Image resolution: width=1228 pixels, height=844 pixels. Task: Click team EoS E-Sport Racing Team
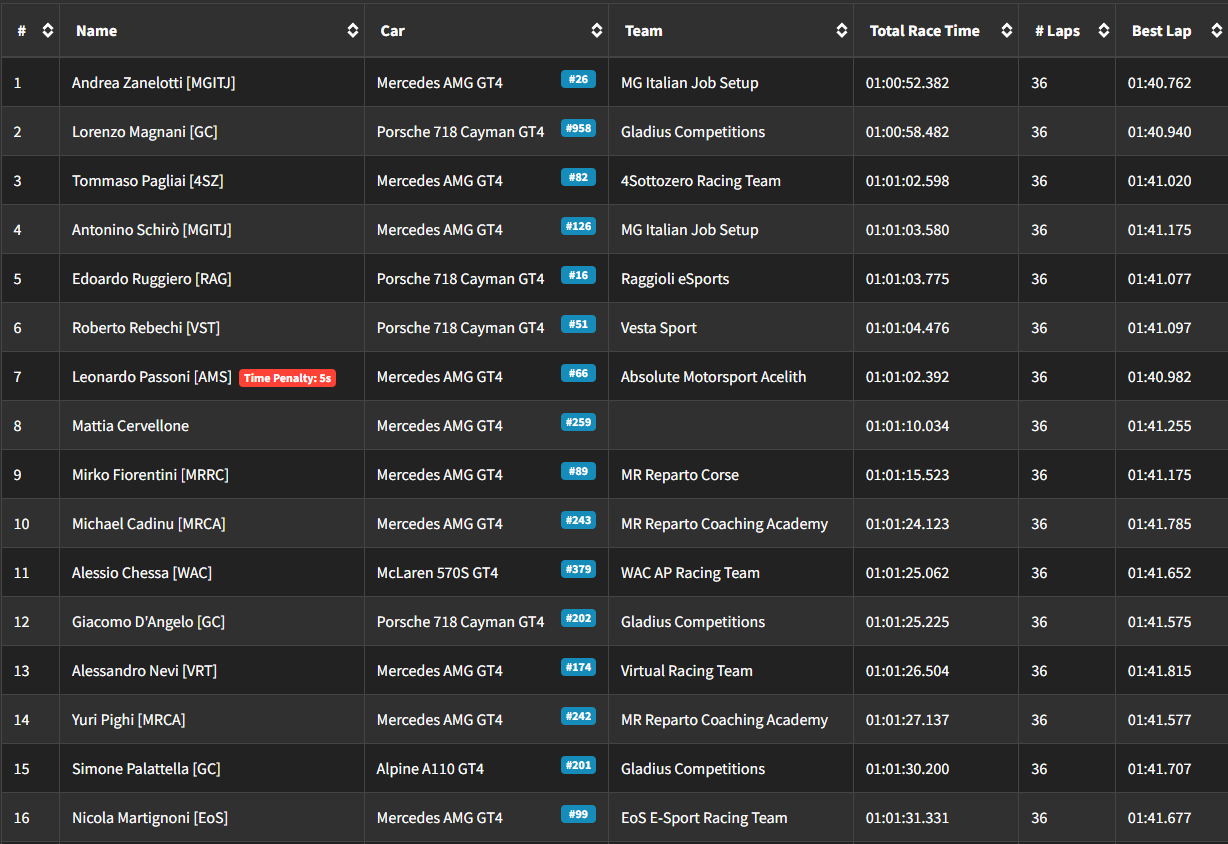704,818
